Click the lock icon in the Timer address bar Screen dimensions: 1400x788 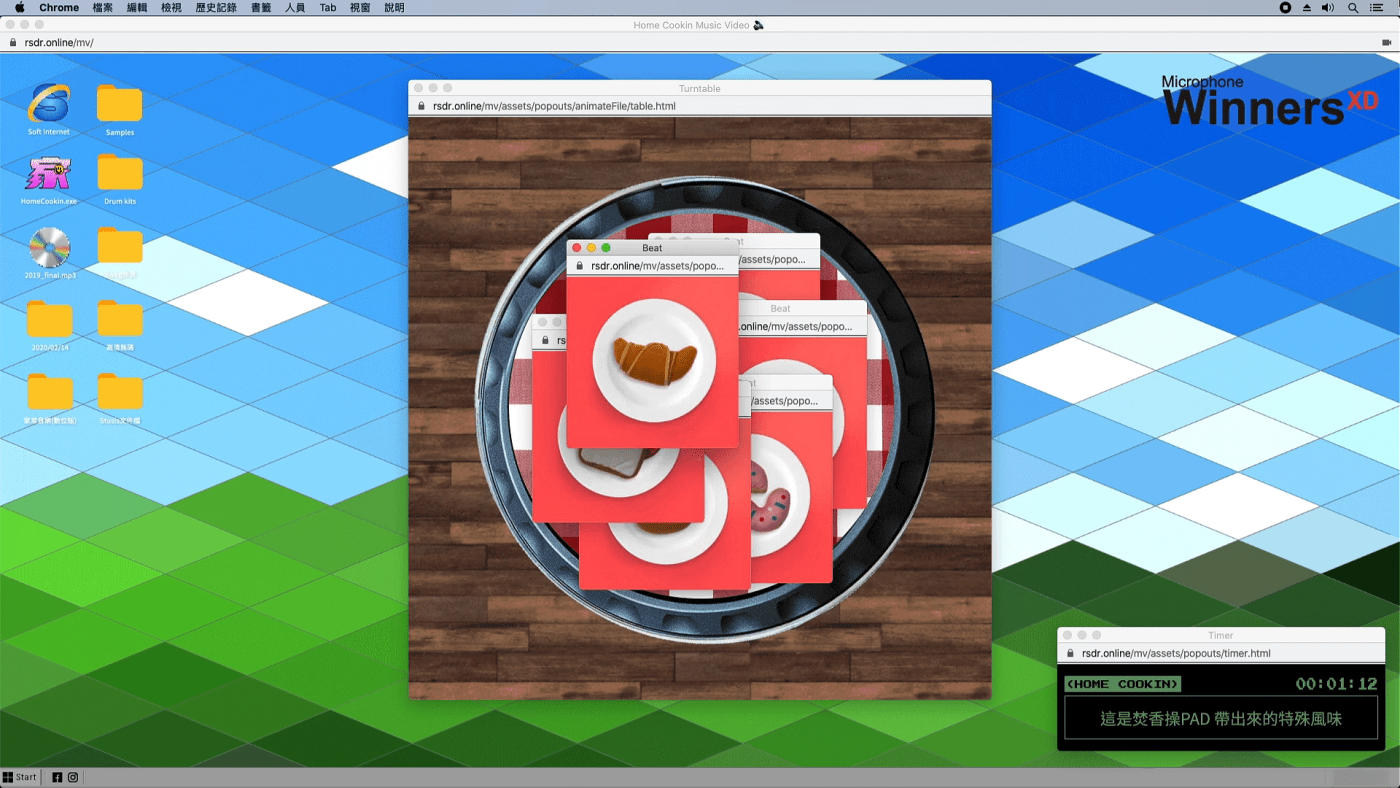point(1071,653)
